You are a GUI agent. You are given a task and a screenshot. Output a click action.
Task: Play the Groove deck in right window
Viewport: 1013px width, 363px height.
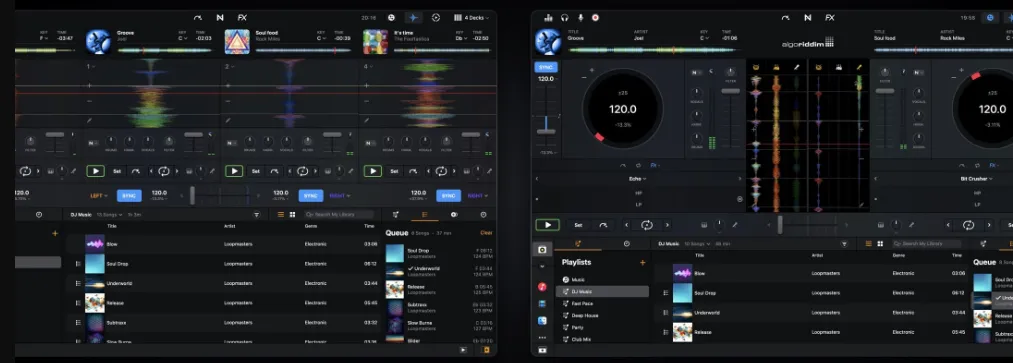point(547,225)
